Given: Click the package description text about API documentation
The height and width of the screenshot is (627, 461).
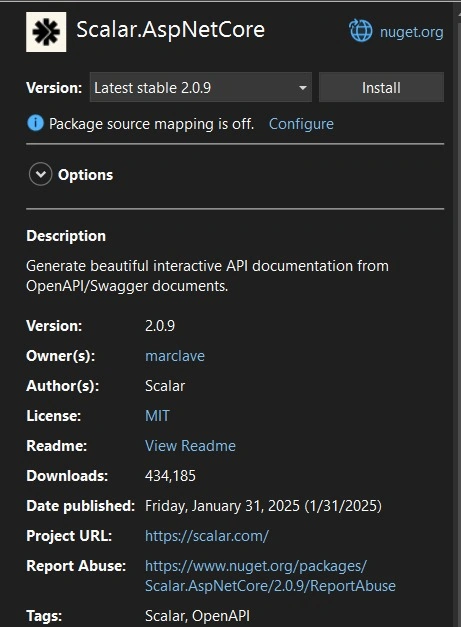Looking at the screenshot, I should pyautogui.click(x=207, y=276).
